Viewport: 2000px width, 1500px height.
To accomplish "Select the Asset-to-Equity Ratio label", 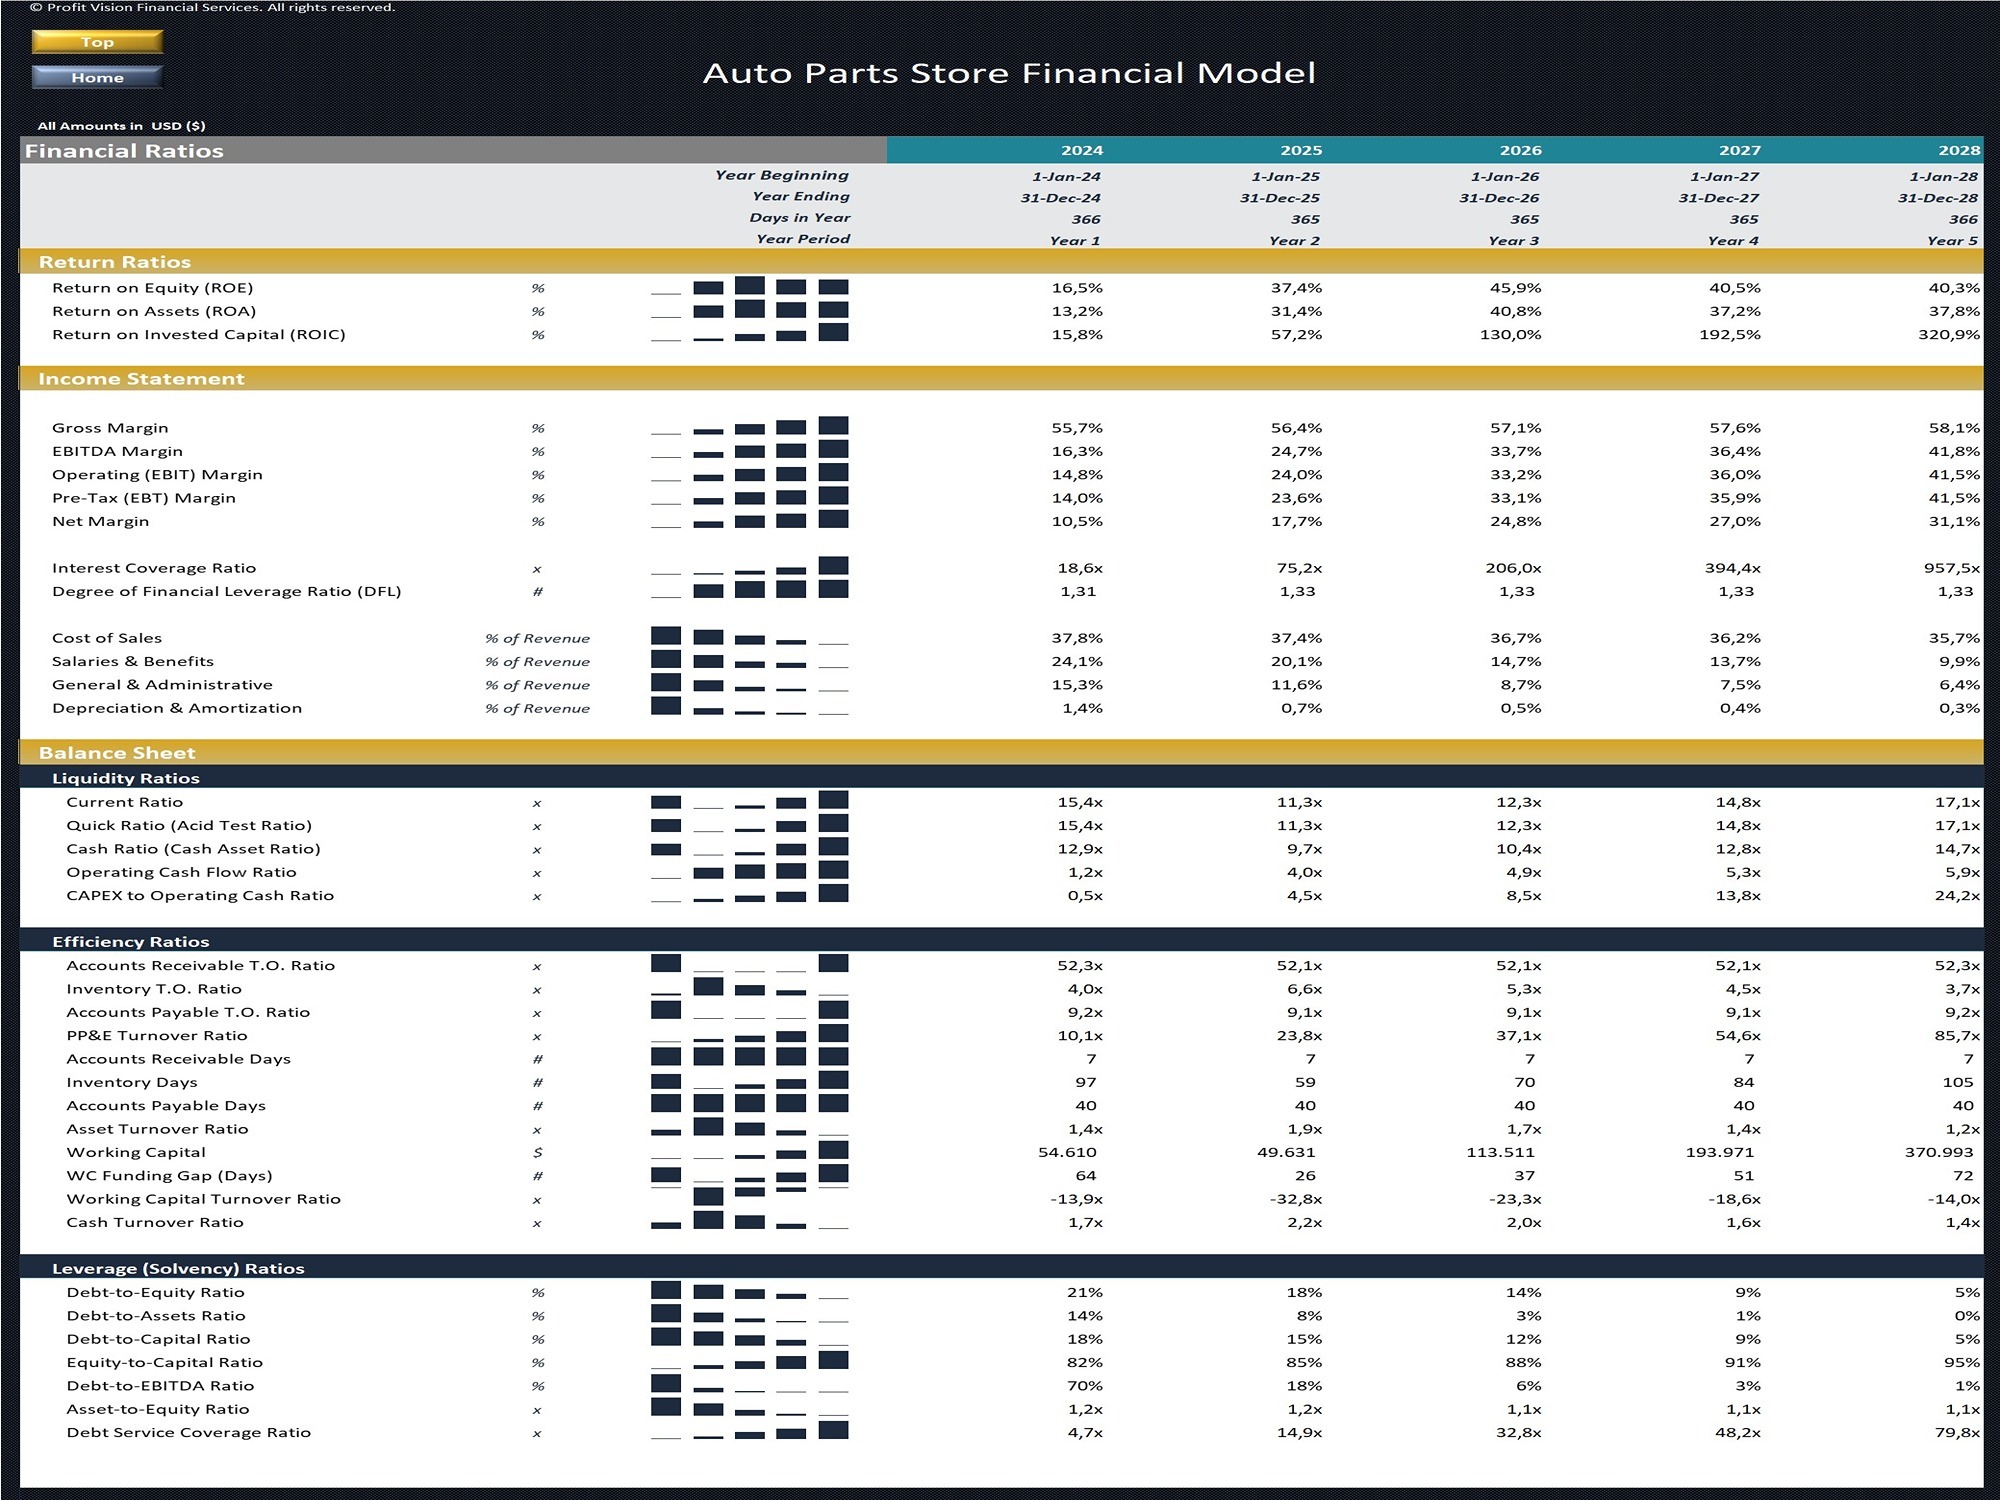I will tap(158, 1409).
